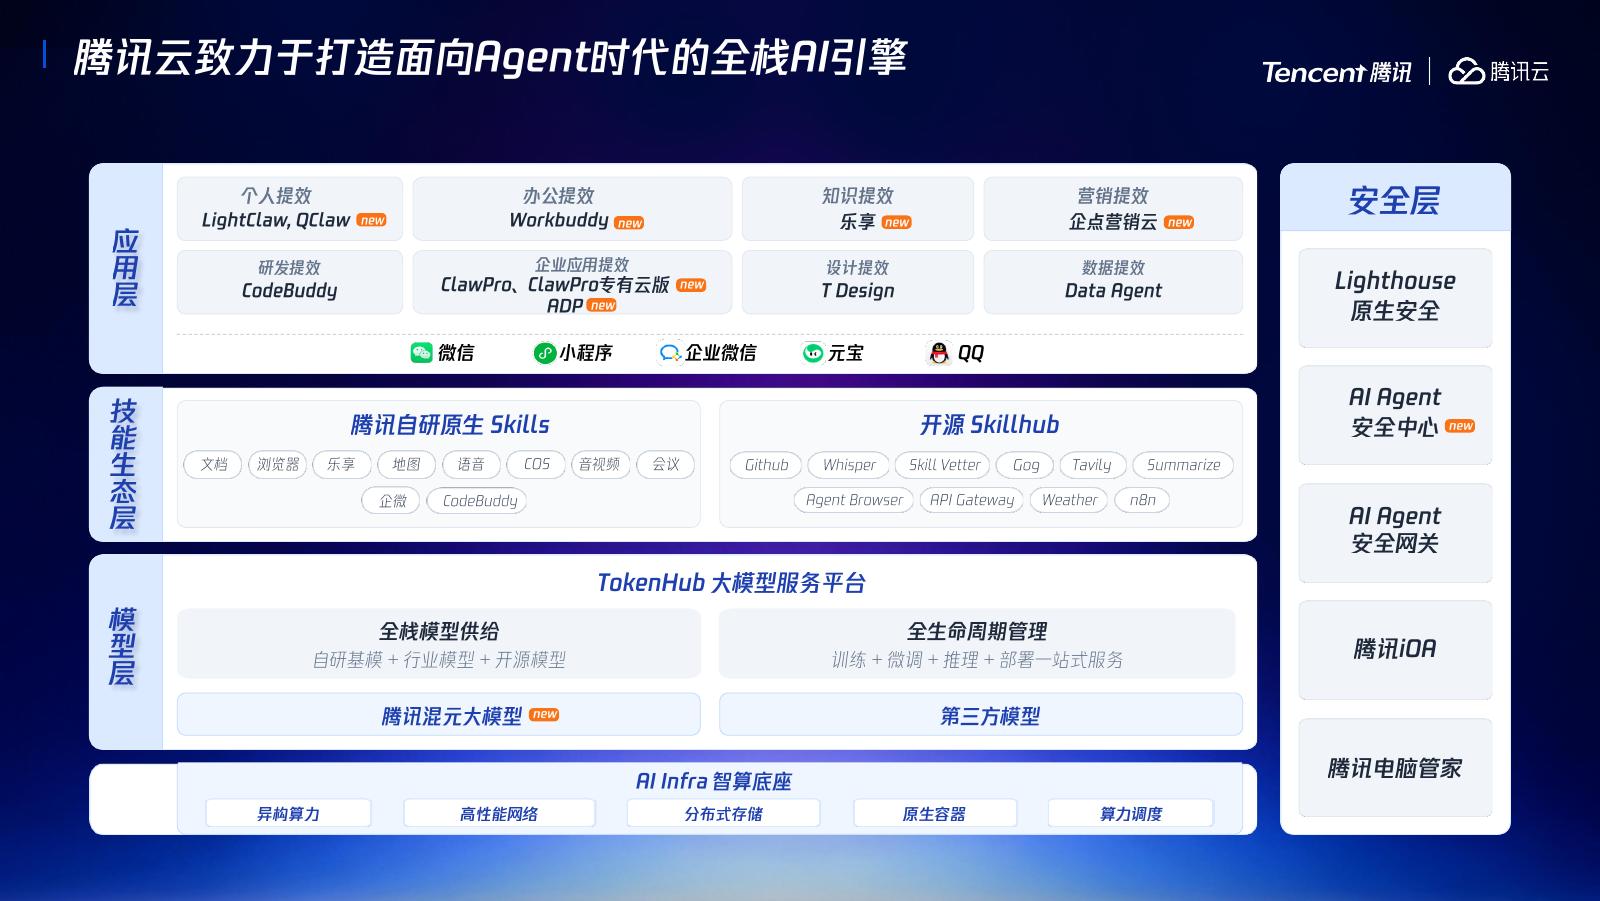Screen dimensions: 1600x901
Task: Click the new badge beside LightClaw, QClaw
Action: coord(372,220)
